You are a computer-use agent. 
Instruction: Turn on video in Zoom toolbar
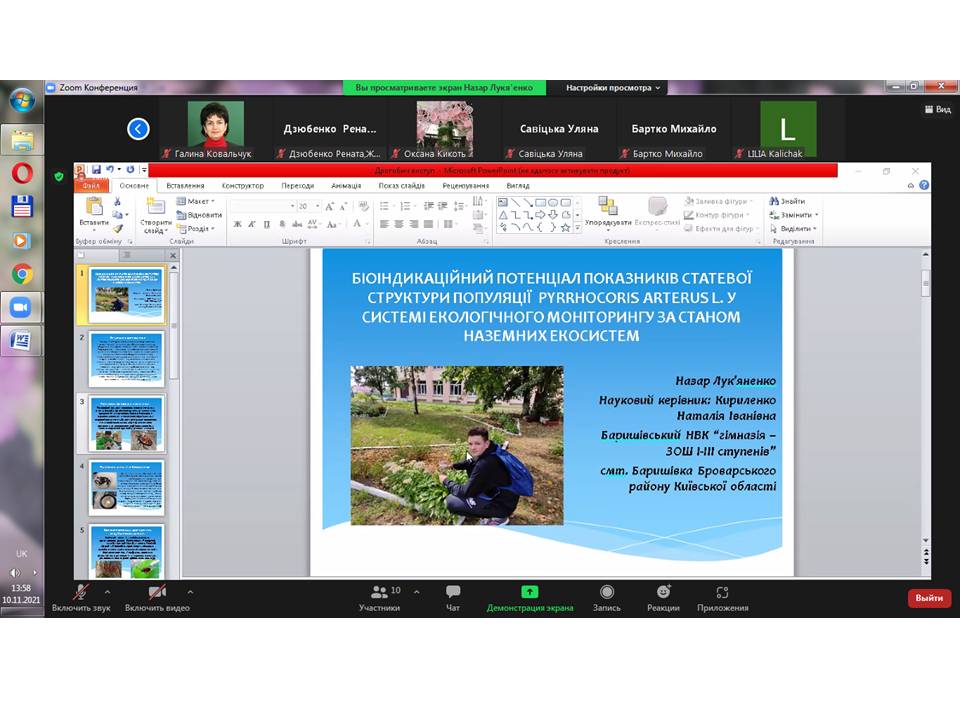coord(157,592)
